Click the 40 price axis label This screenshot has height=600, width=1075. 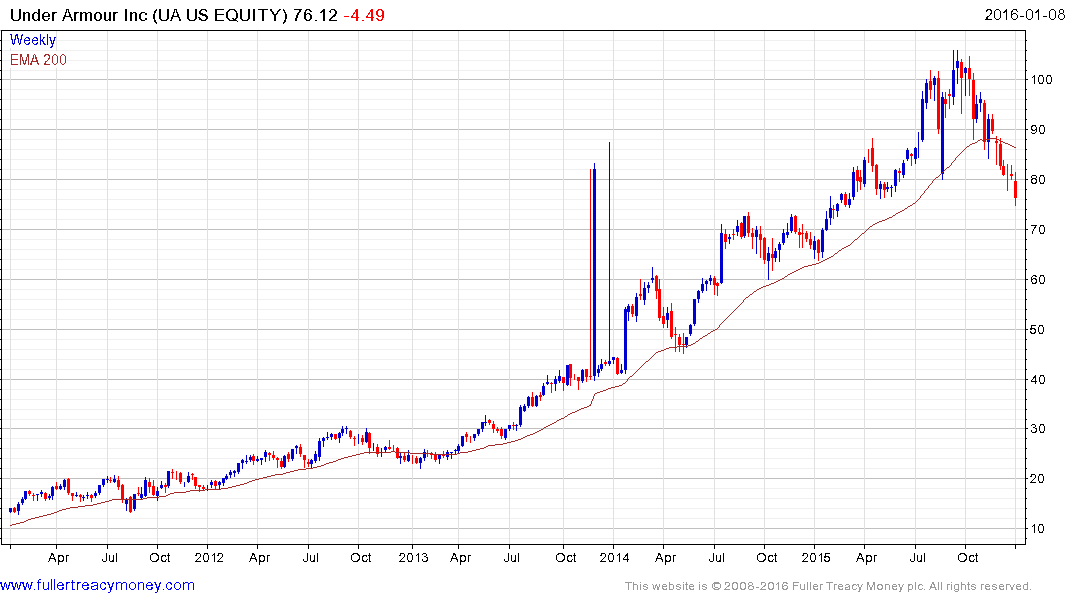point(1038,379)
